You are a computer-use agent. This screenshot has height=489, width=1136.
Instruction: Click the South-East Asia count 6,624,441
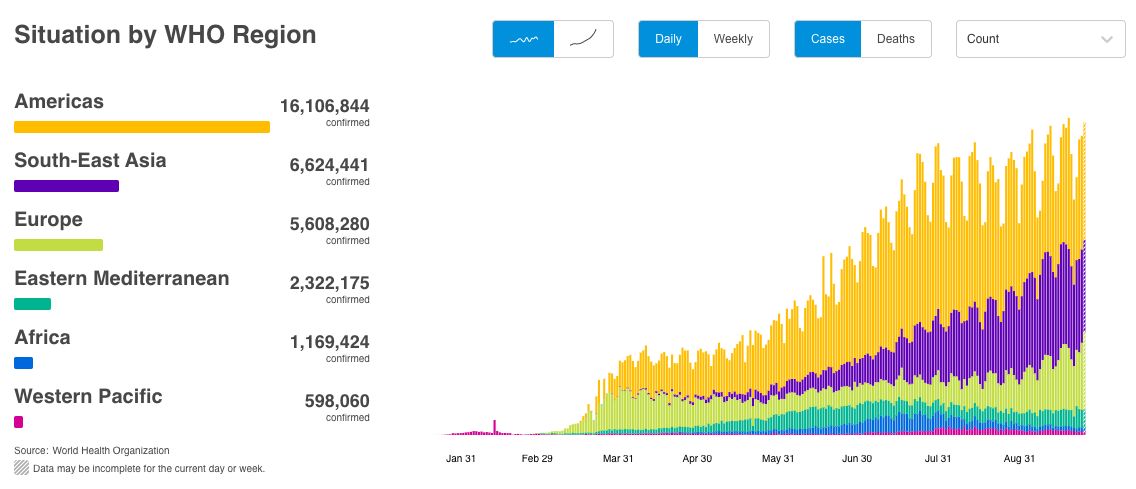coord(330,166)
